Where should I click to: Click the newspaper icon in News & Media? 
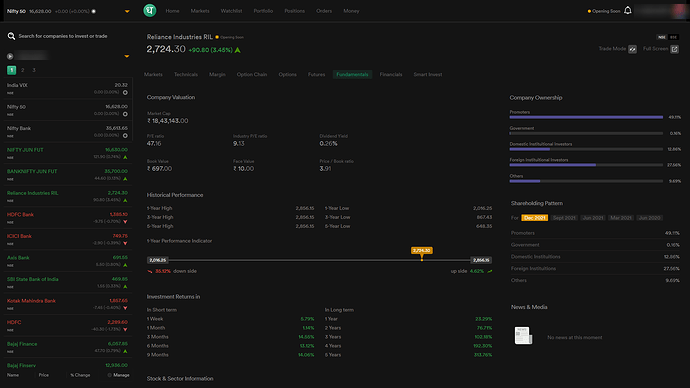523,336
